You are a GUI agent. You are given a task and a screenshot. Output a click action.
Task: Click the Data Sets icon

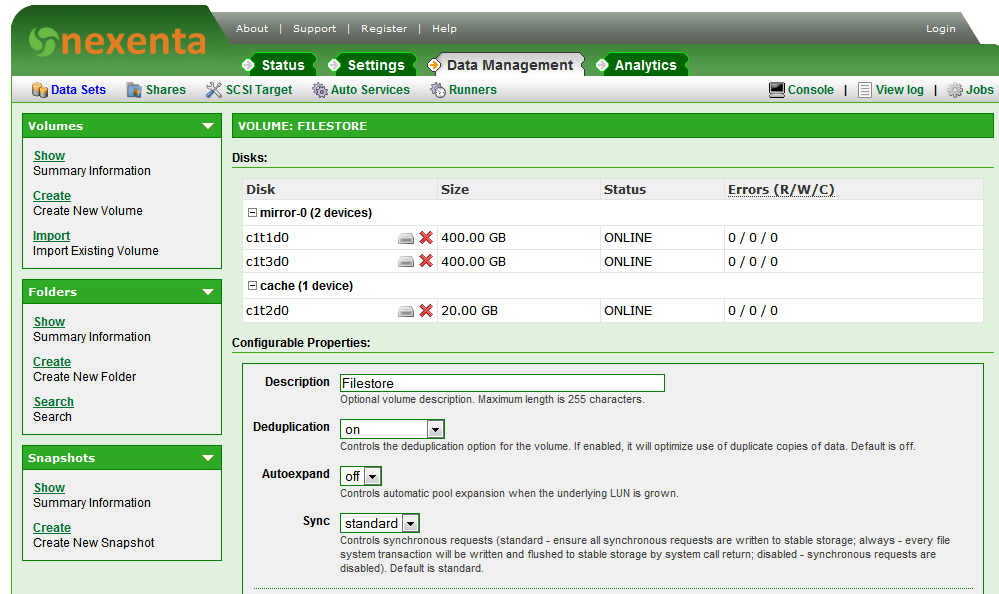(40, 90)
